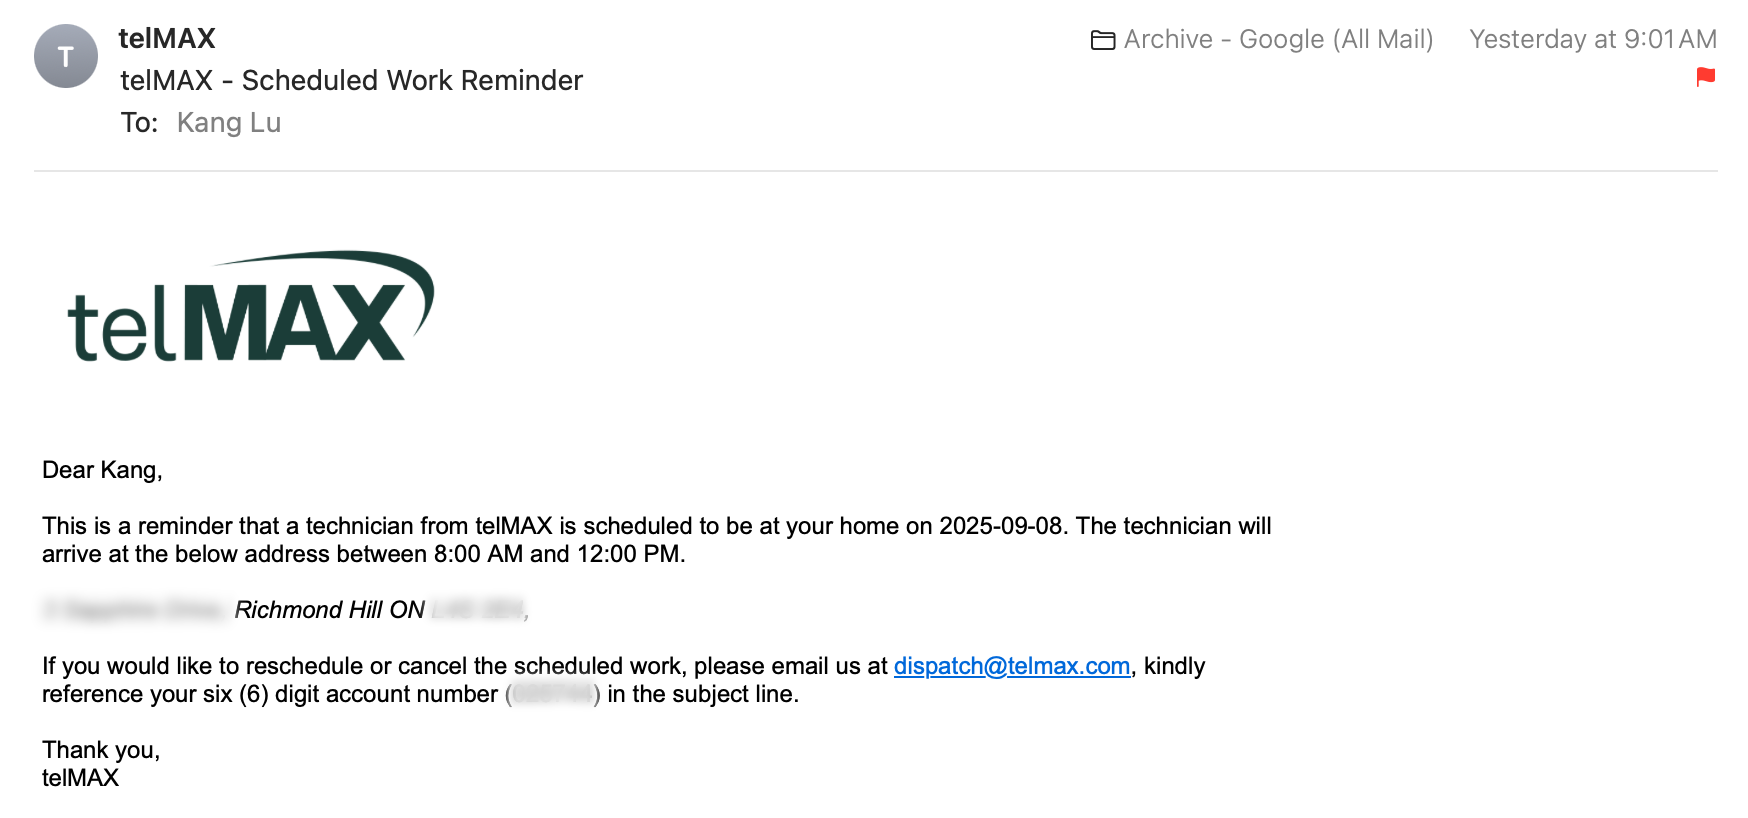Click the telMAX signature at message end
Image resolution: width=1748 pixels, height=818 pixels.
[x=80, y=778]
